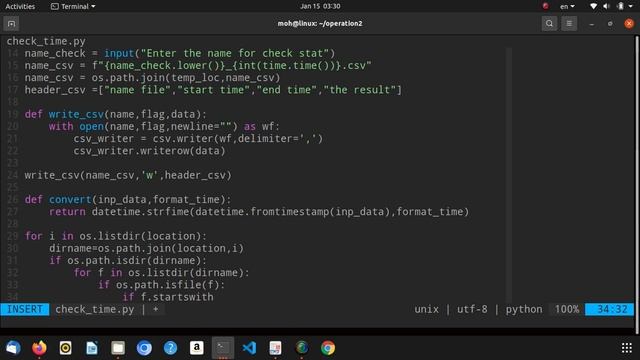Click 'open' keyword on line 20
Image resolution: width=640 pixels, height=360 pixels.
(x=91, y=127)
